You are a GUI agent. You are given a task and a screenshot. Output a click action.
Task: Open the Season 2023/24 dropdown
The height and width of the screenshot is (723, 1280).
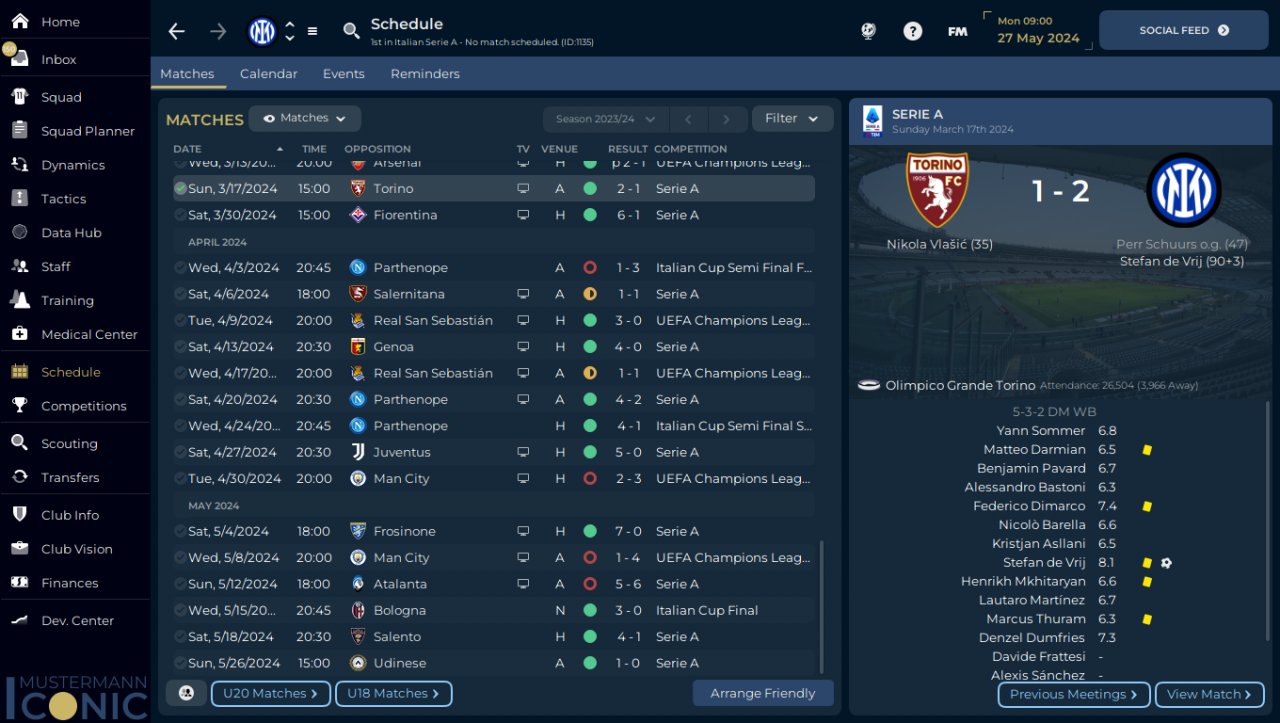605,119
